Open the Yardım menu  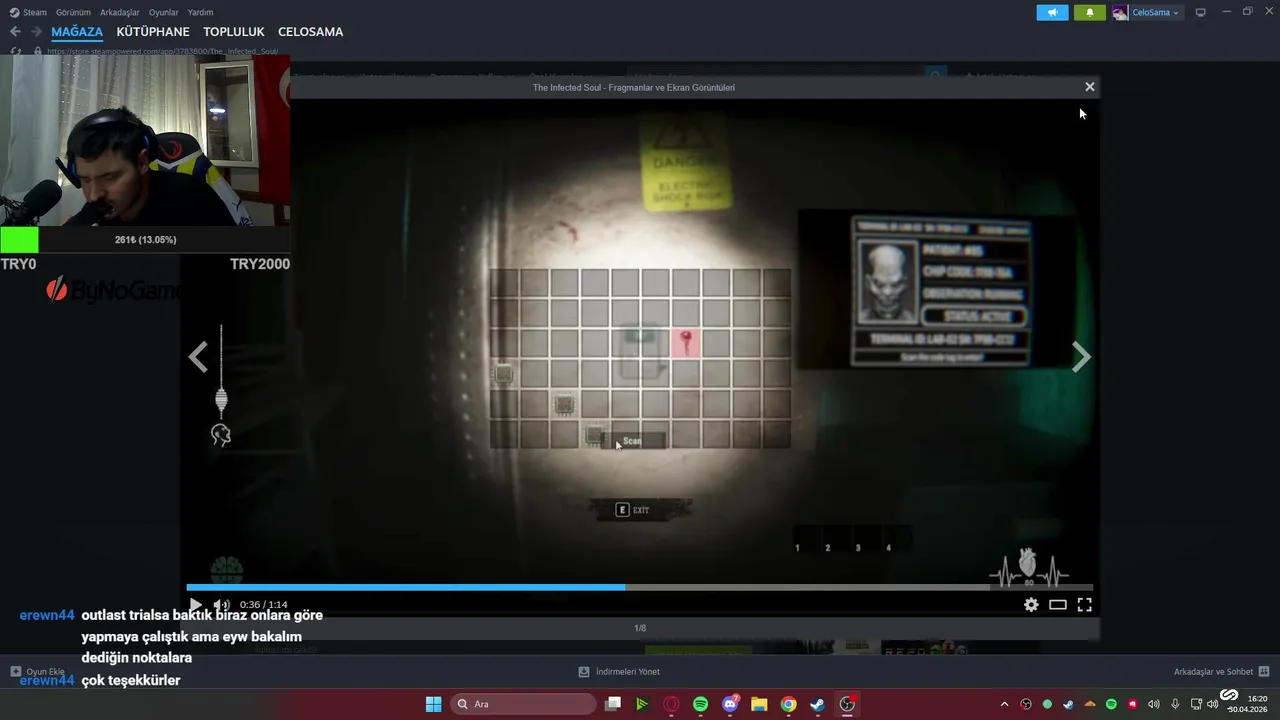click(200, 12)
